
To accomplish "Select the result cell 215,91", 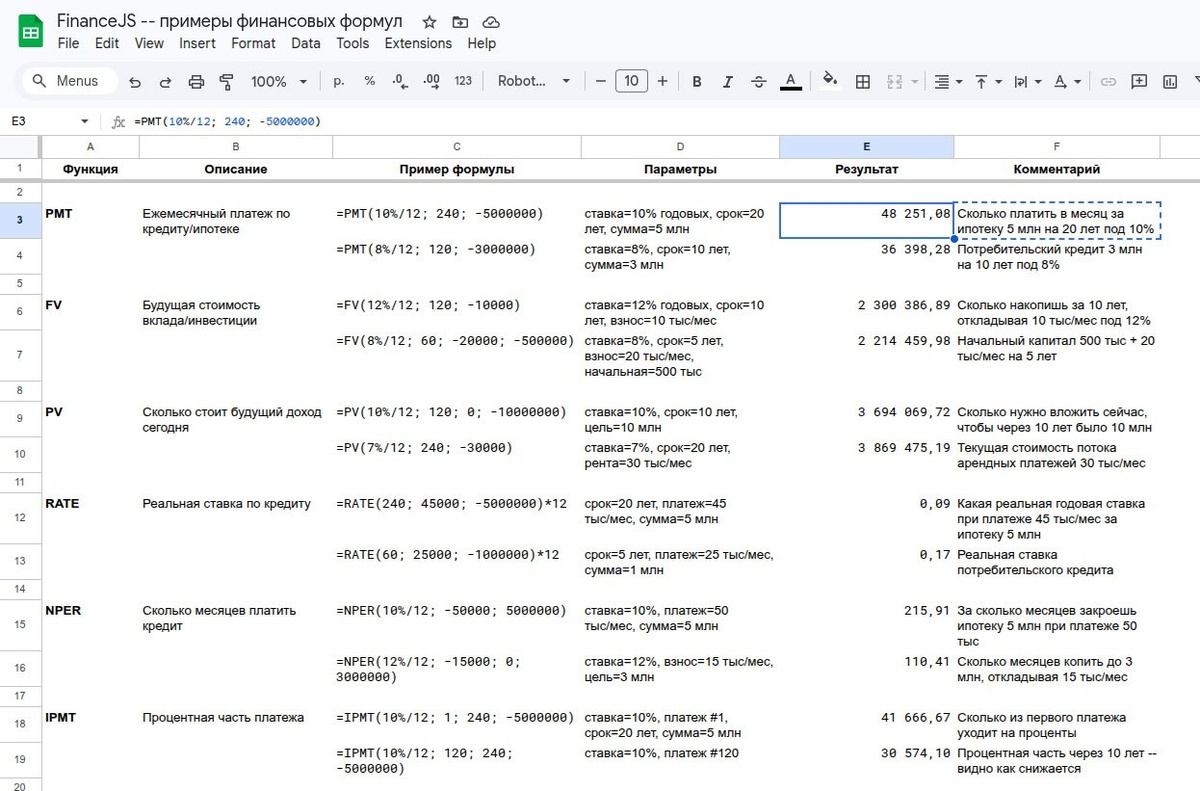I will [866, 623].
